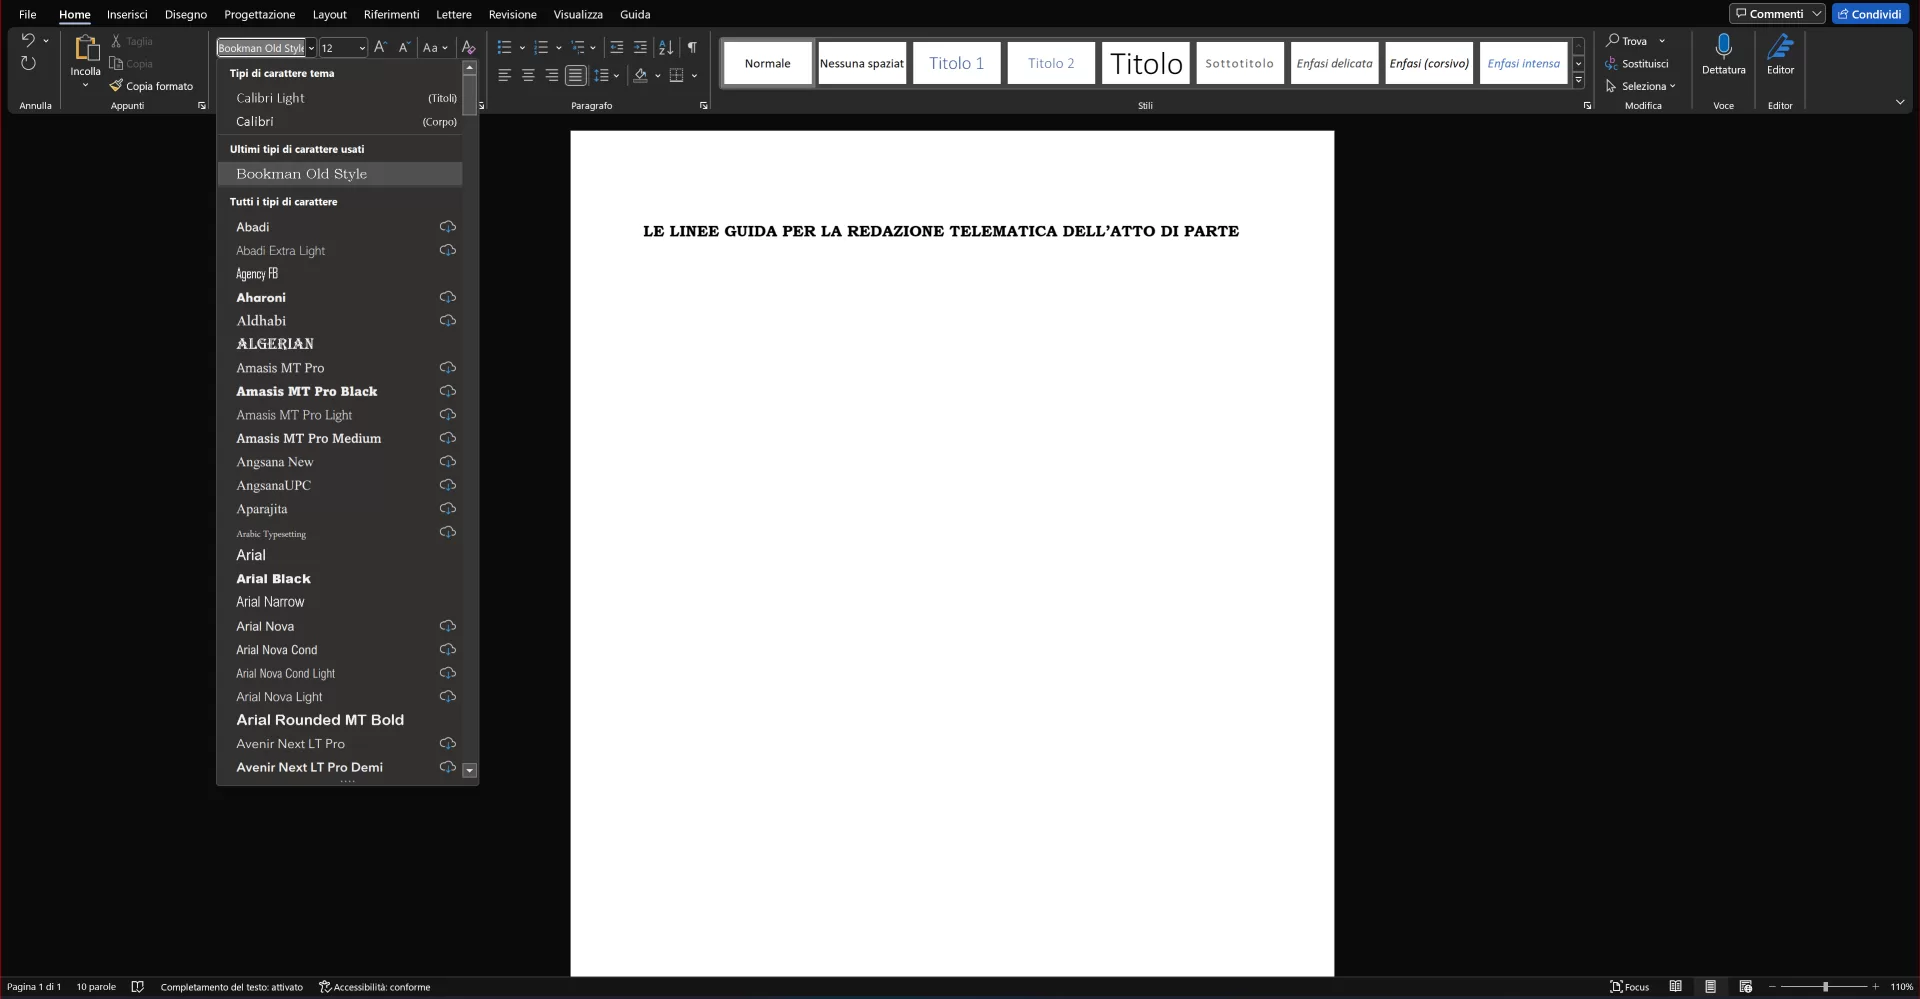Click the font name input field

point(261,48)
